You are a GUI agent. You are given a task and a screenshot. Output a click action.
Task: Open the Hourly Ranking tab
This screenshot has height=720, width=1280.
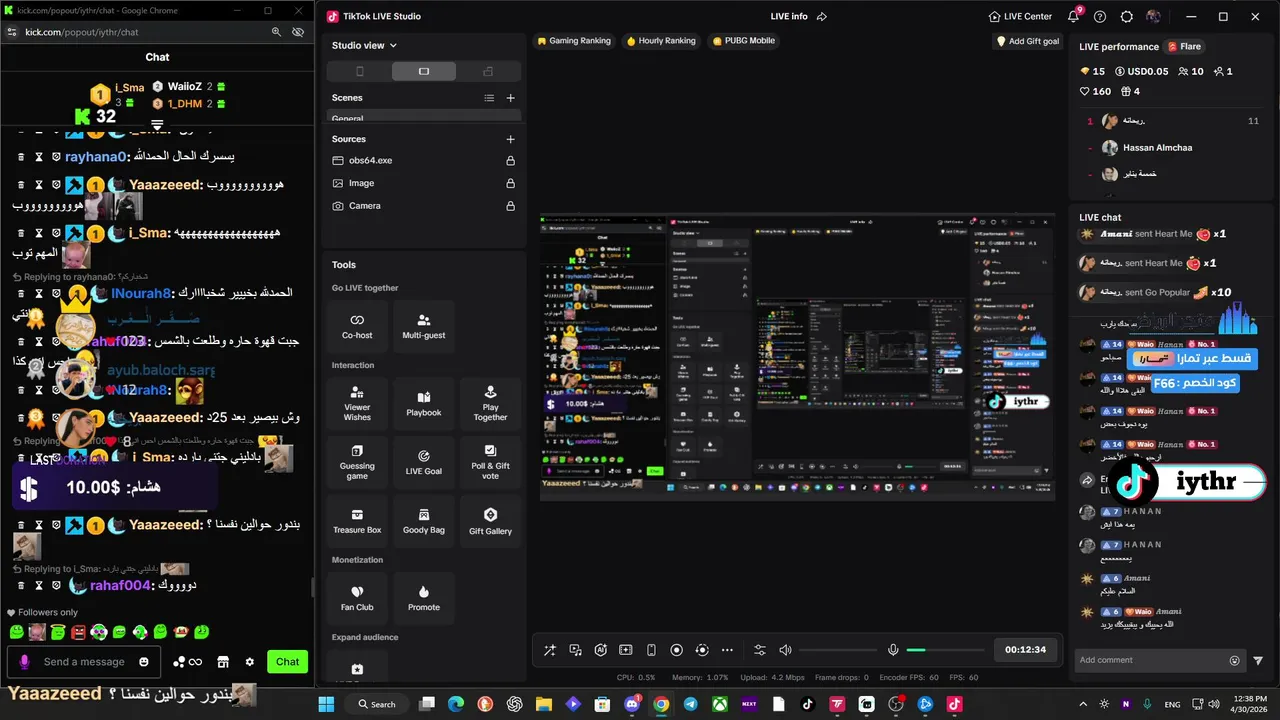661,41
